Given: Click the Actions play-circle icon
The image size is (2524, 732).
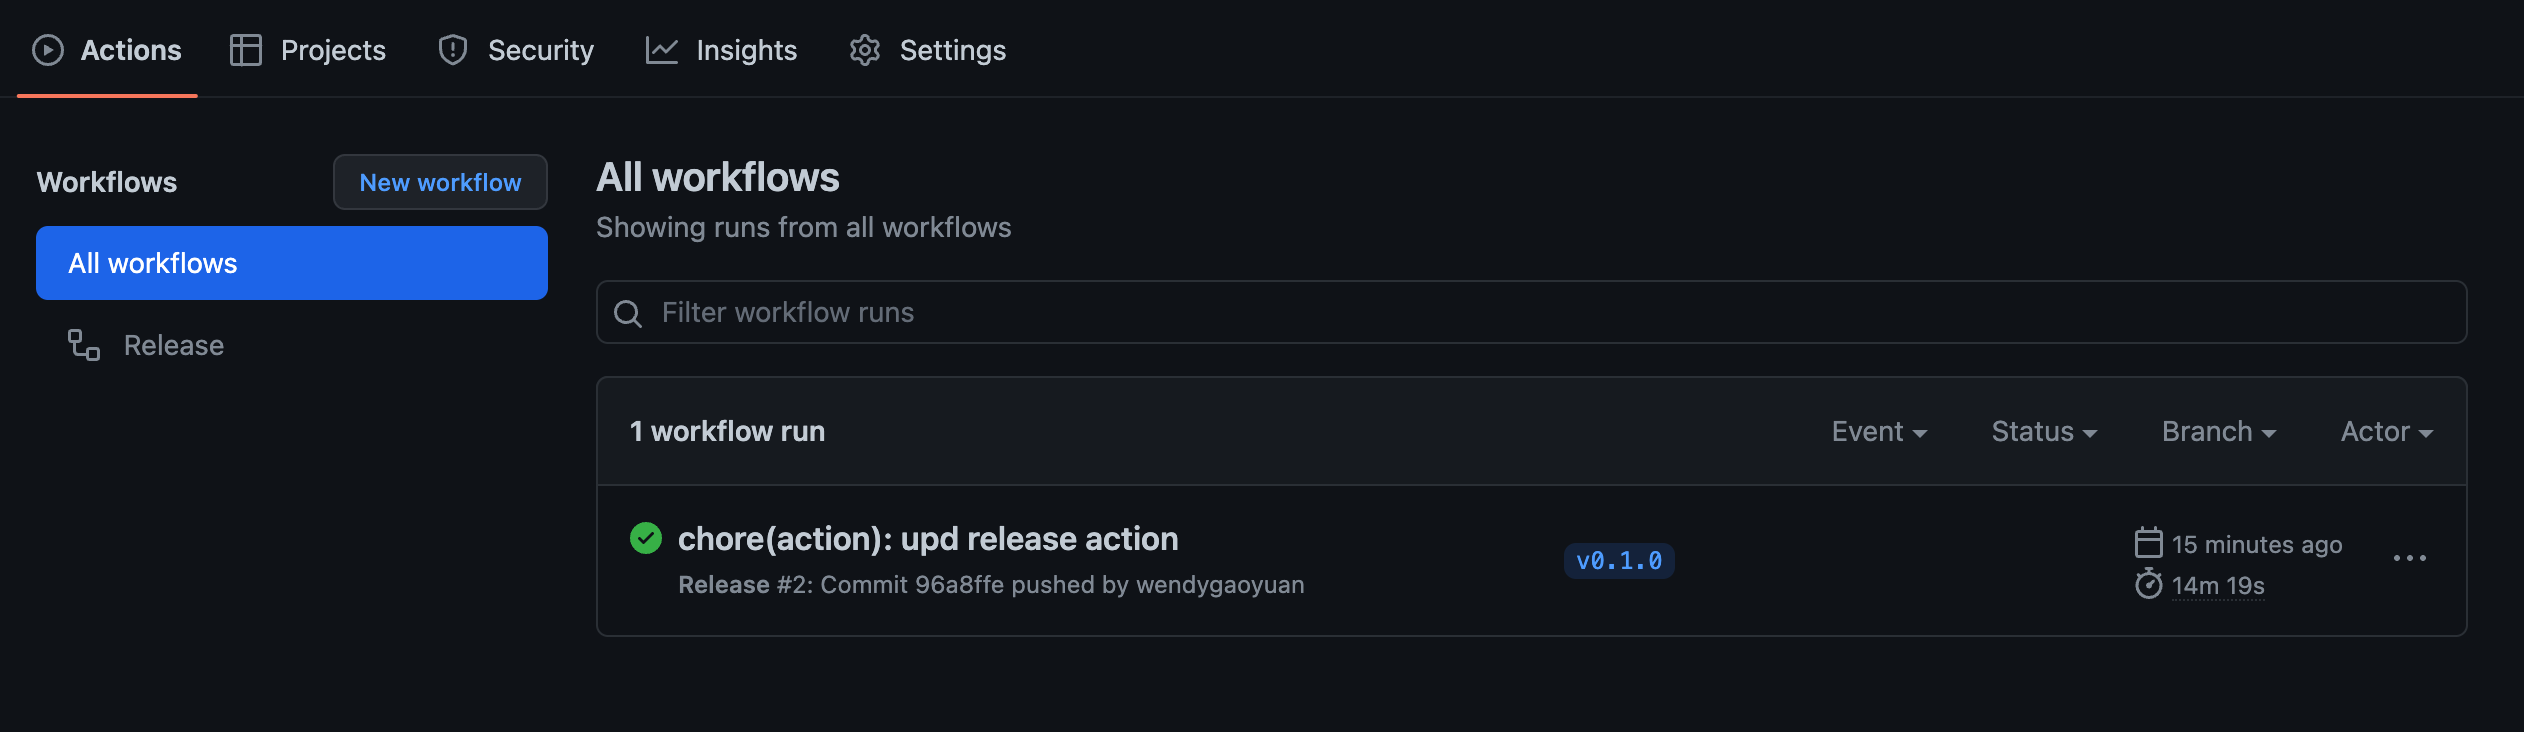Looking at the screenshot, I should coord(48,50).
